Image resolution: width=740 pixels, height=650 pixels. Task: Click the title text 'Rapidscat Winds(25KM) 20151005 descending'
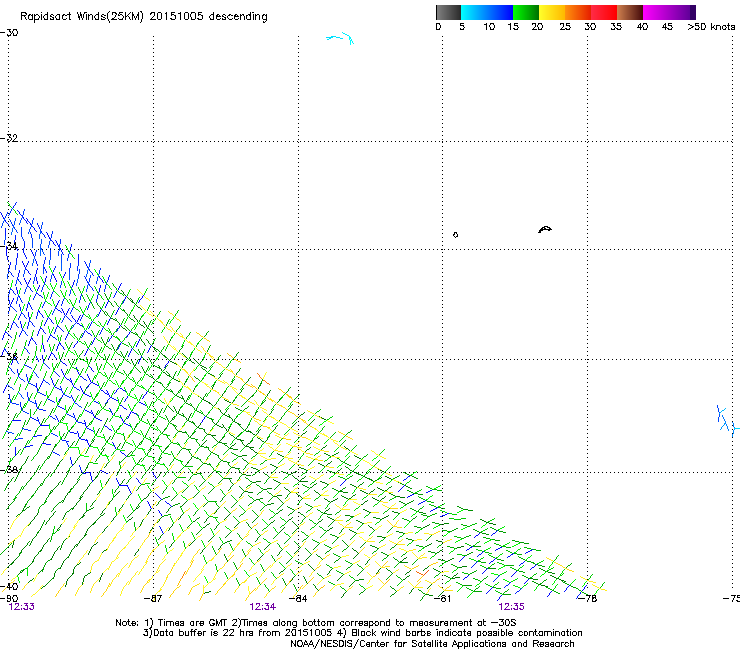(x=143, y=17)
